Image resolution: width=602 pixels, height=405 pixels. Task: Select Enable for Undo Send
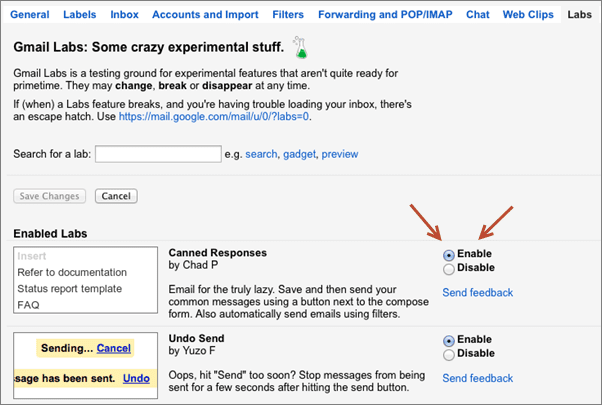click(448, 341)
